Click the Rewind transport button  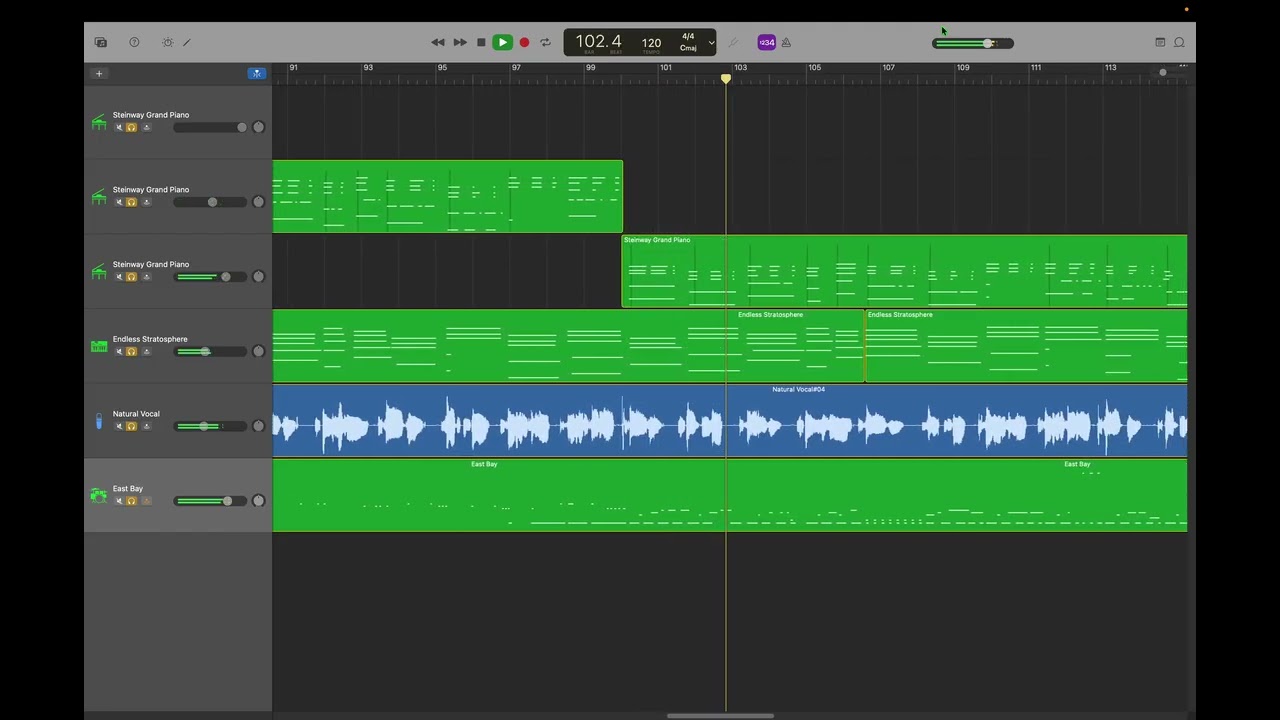[438, 42]
